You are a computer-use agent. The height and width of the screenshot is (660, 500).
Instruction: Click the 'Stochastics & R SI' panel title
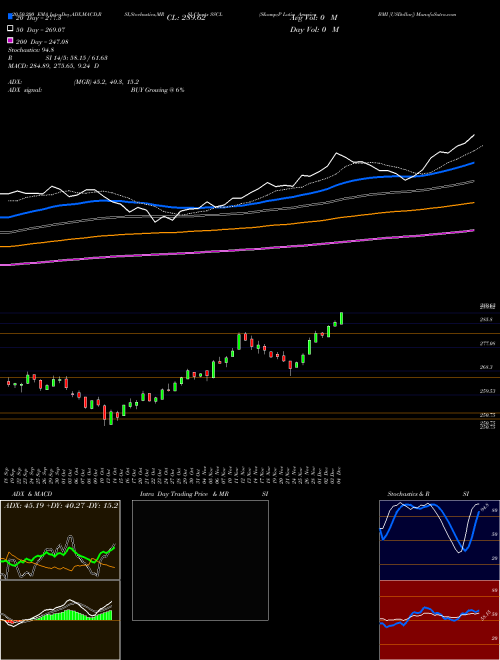(x=428, y=494)
